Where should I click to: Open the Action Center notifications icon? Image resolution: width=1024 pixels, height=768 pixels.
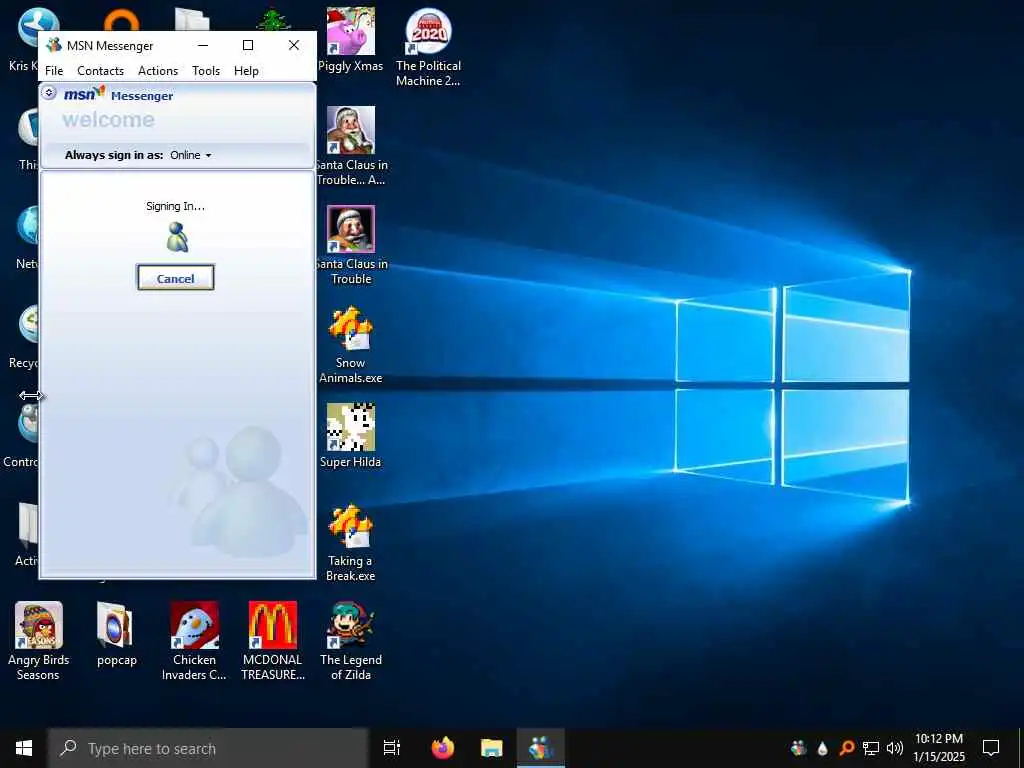[991, 748]
